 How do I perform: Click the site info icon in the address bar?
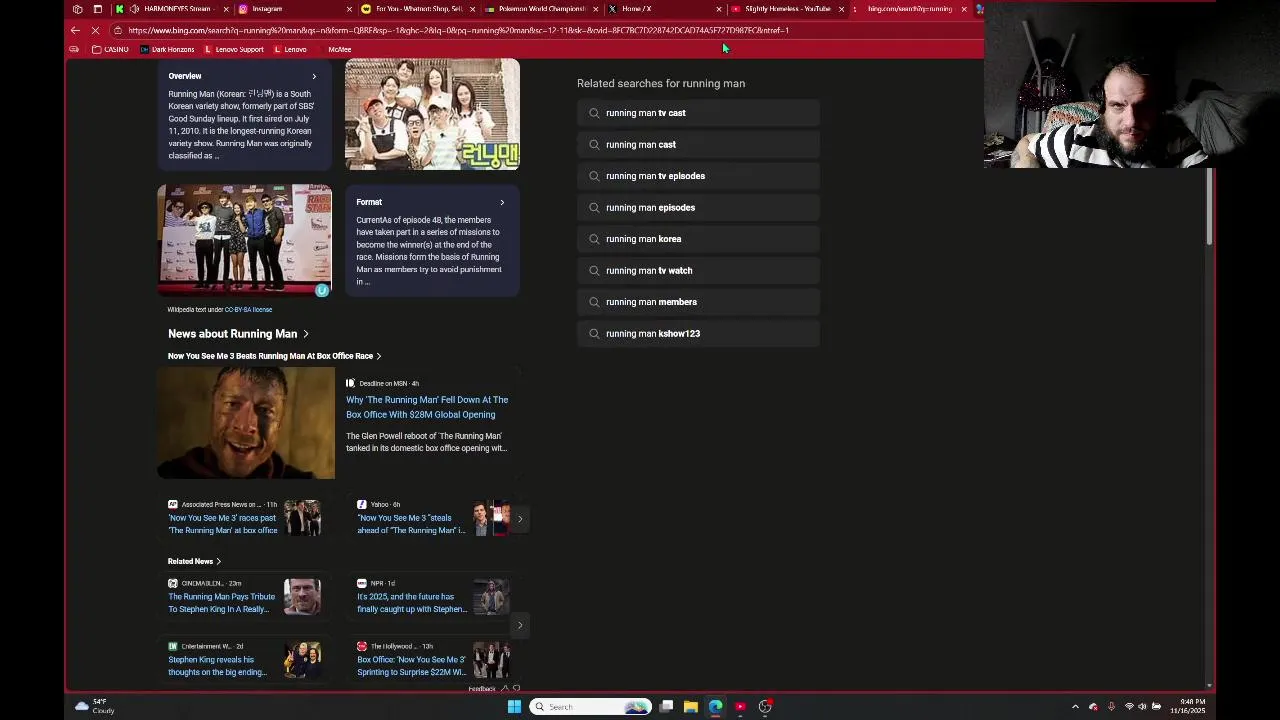118,30
